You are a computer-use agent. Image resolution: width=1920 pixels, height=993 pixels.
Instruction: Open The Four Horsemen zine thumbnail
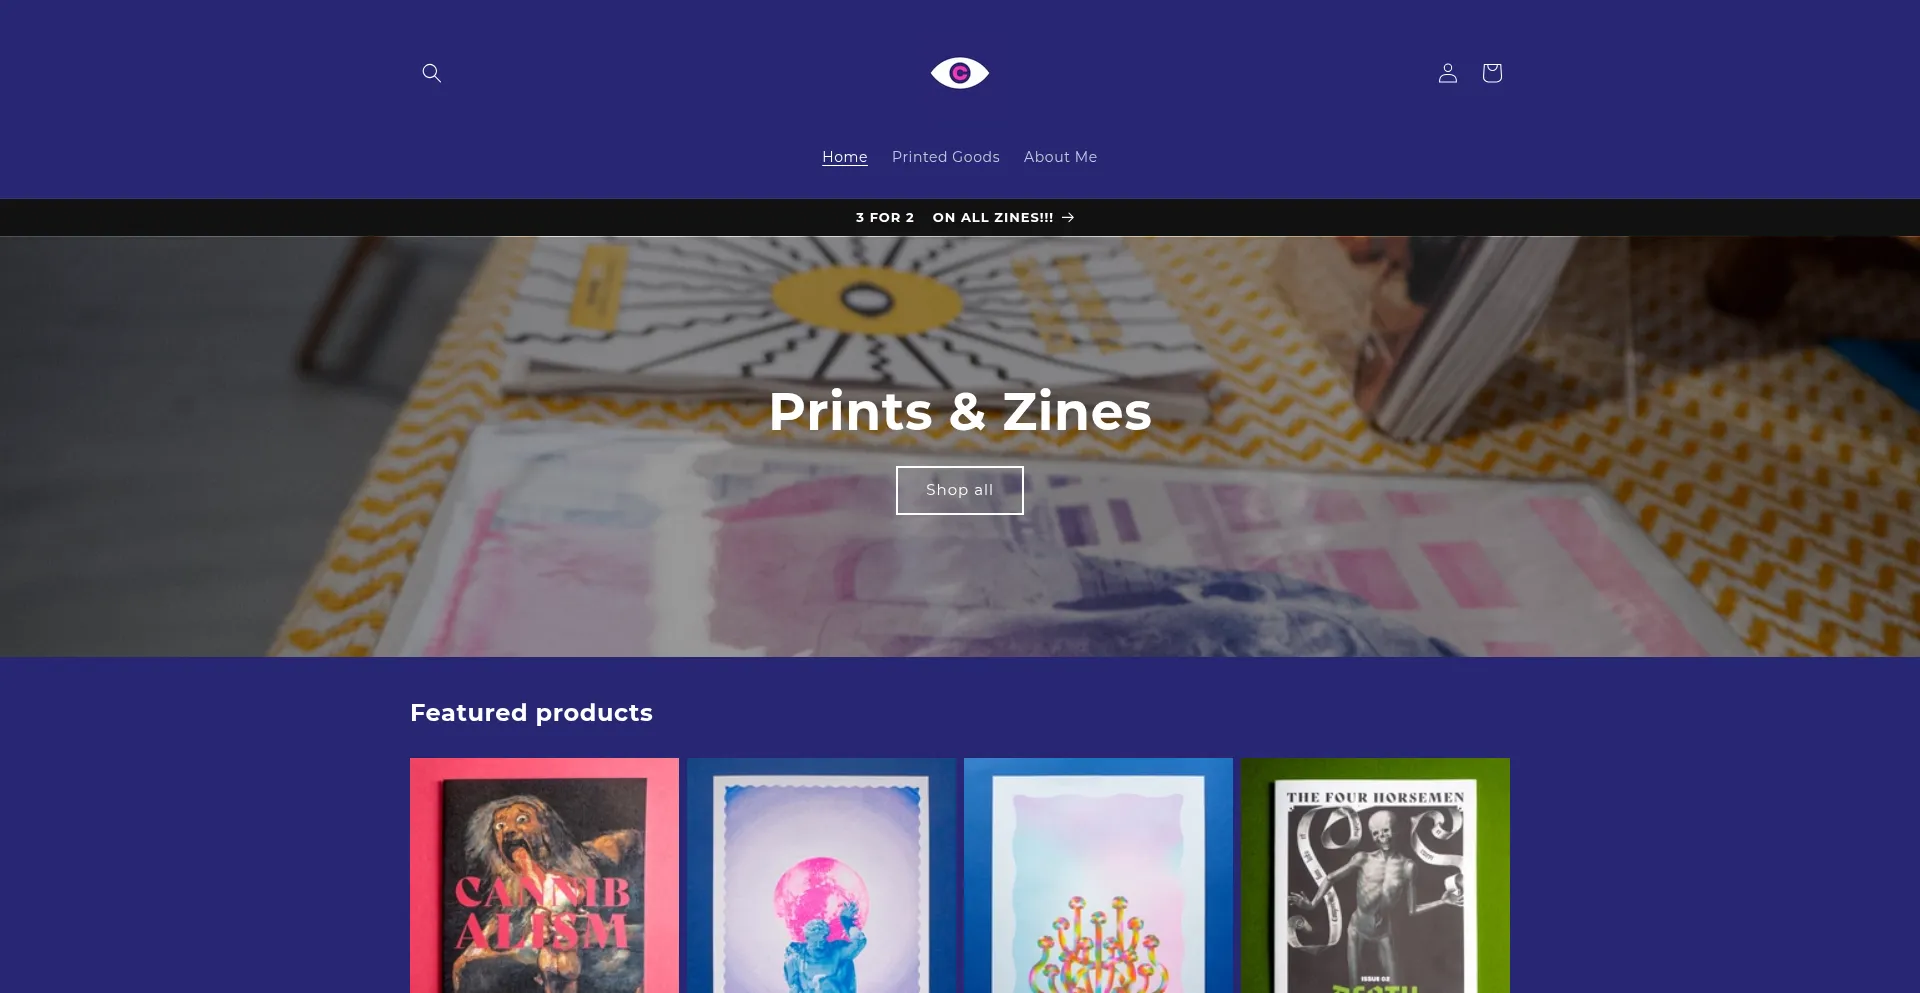point(1375,875)
